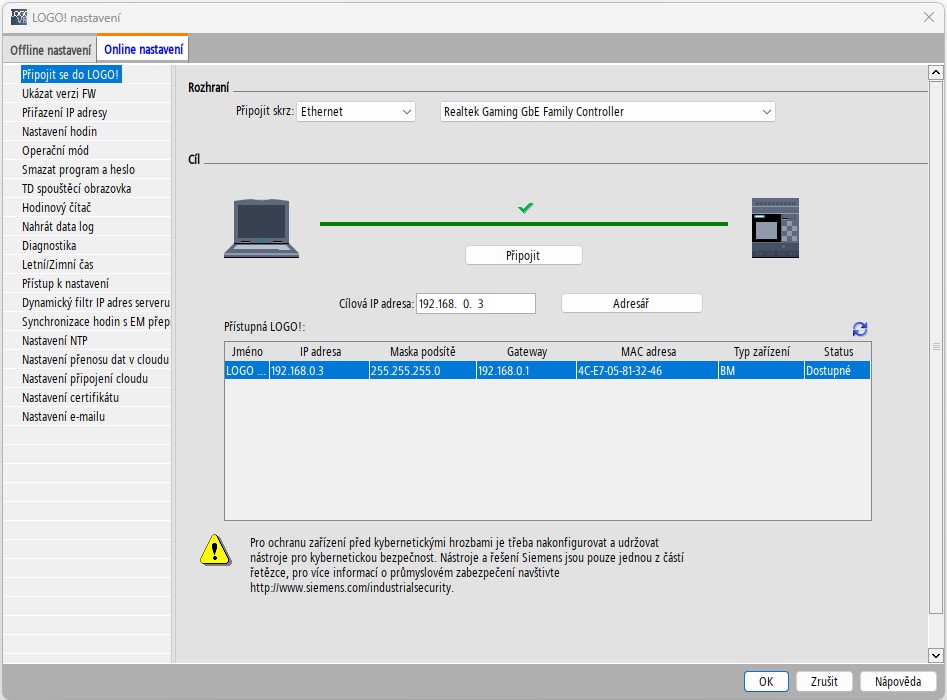
Task: Click the Typ zařízení column header
Action: (x=762, y=352)
